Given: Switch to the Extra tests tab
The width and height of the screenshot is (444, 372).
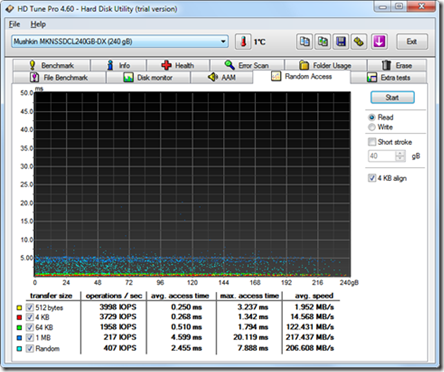Looking at the screenshot, I should (x=389, y=78).
